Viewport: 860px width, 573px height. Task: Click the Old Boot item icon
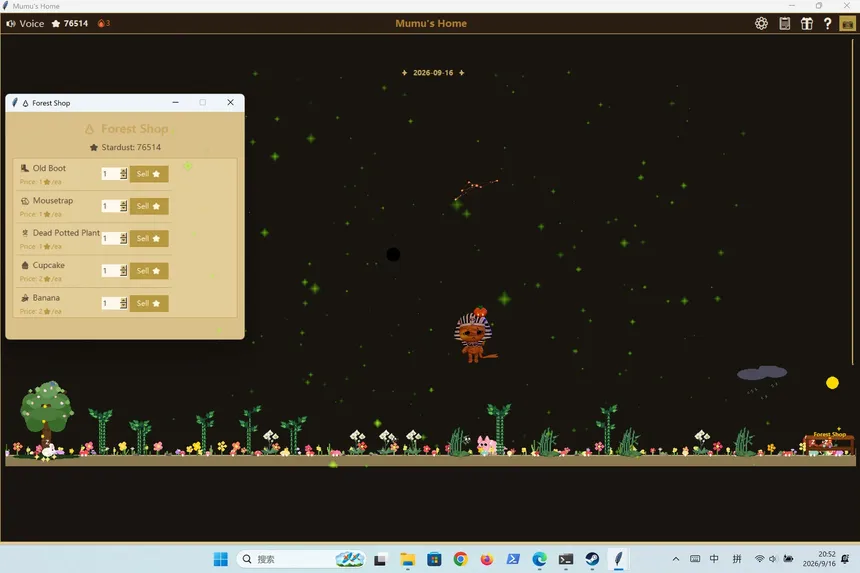coord(25,168)
